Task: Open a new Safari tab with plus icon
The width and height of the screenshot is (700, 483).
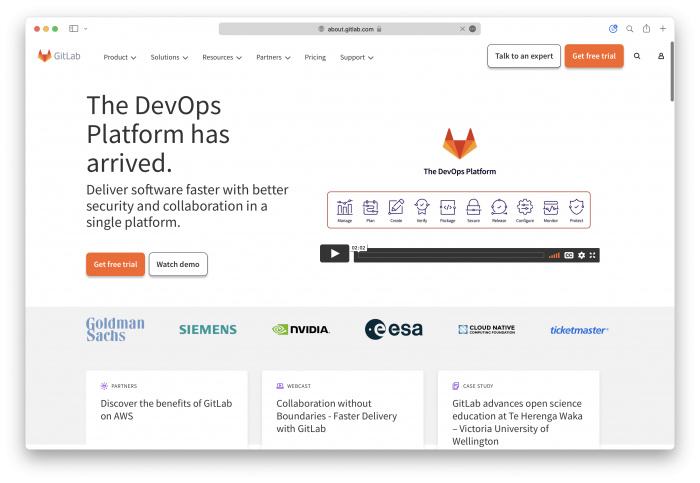Action: (x=662, y=29)
